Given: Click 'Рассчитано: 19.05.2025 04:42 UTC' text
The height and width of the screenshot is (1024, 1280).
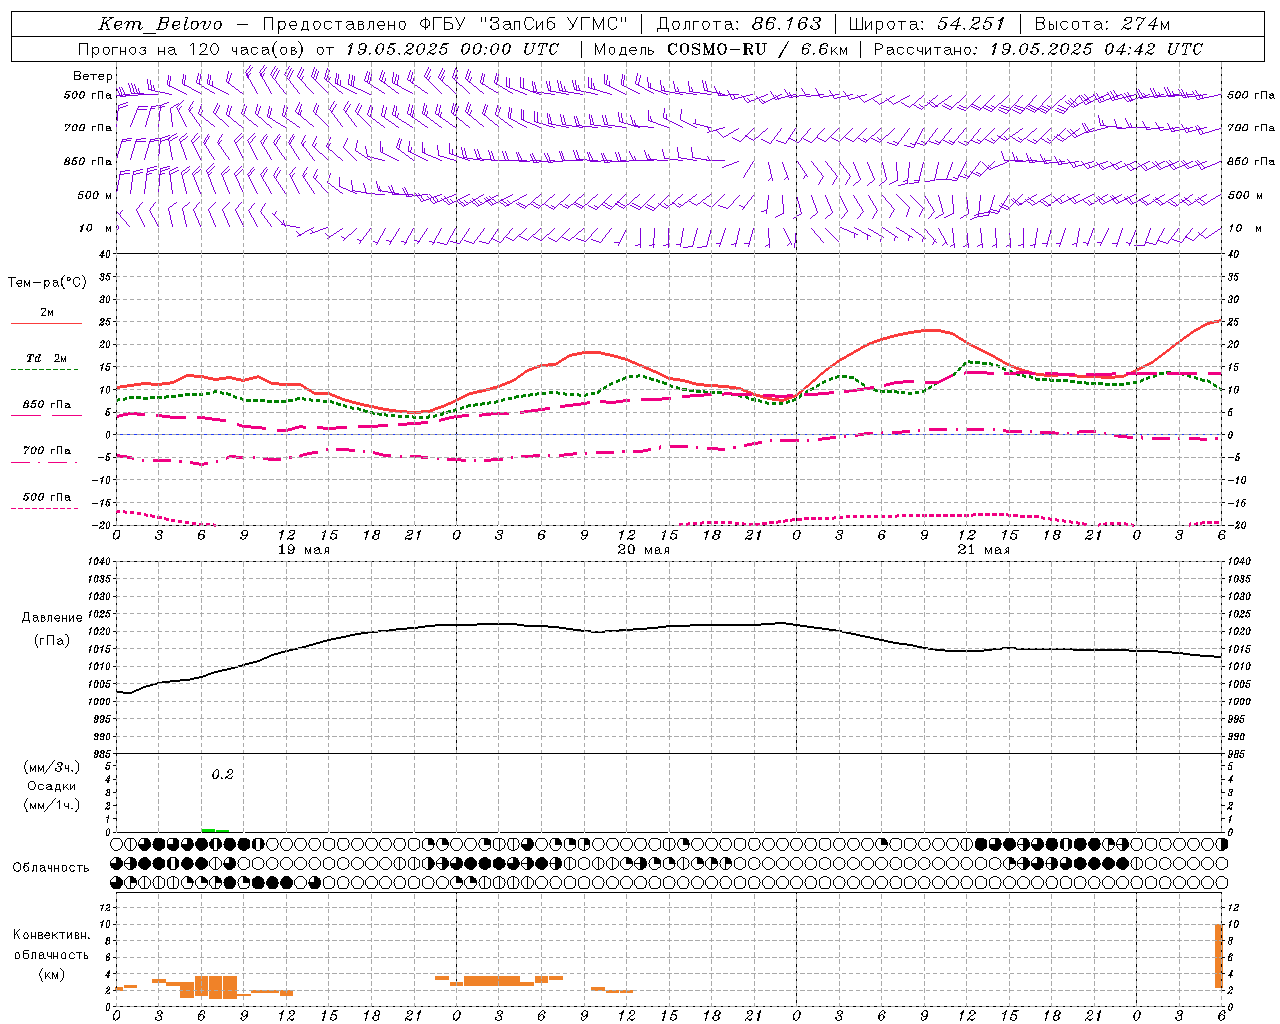Looking at the screenshot, I should pos(1038,49).
